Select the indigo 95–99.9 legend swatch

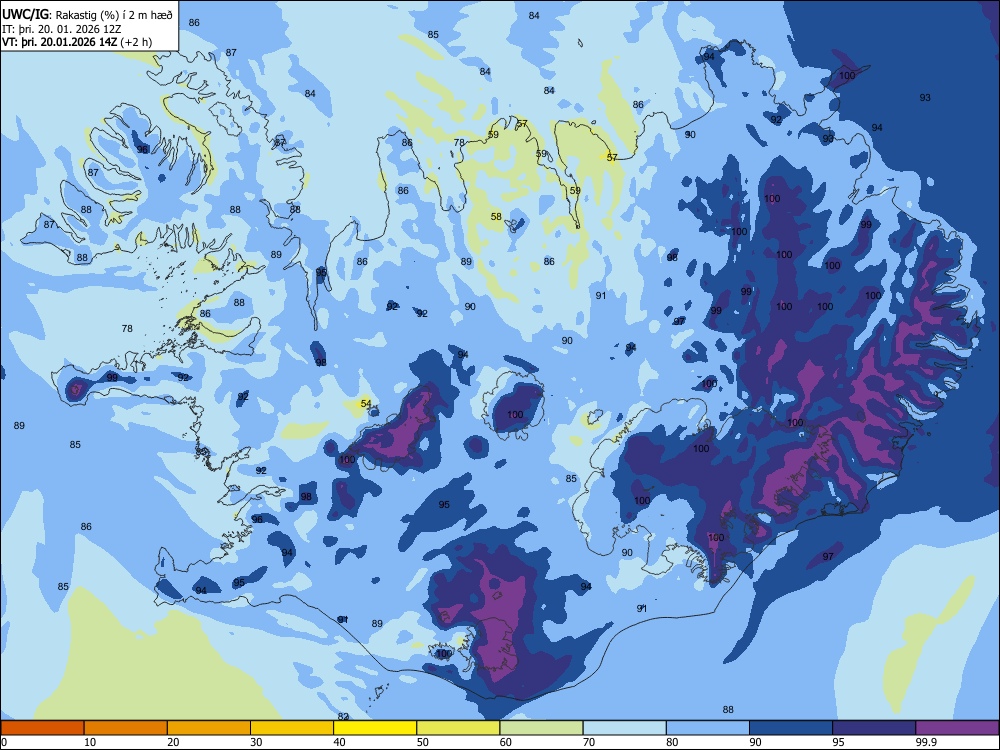874,728
